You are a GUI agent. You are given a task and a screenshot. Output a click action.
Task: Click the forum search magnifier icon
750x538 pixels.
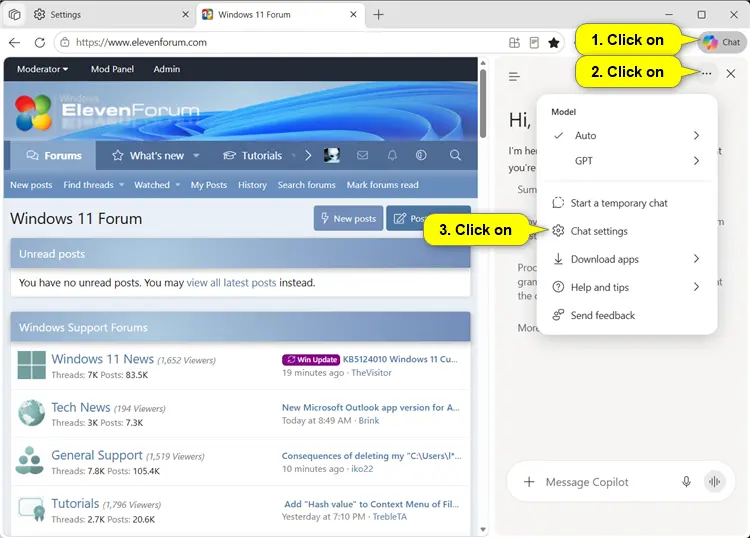[455, 155]
